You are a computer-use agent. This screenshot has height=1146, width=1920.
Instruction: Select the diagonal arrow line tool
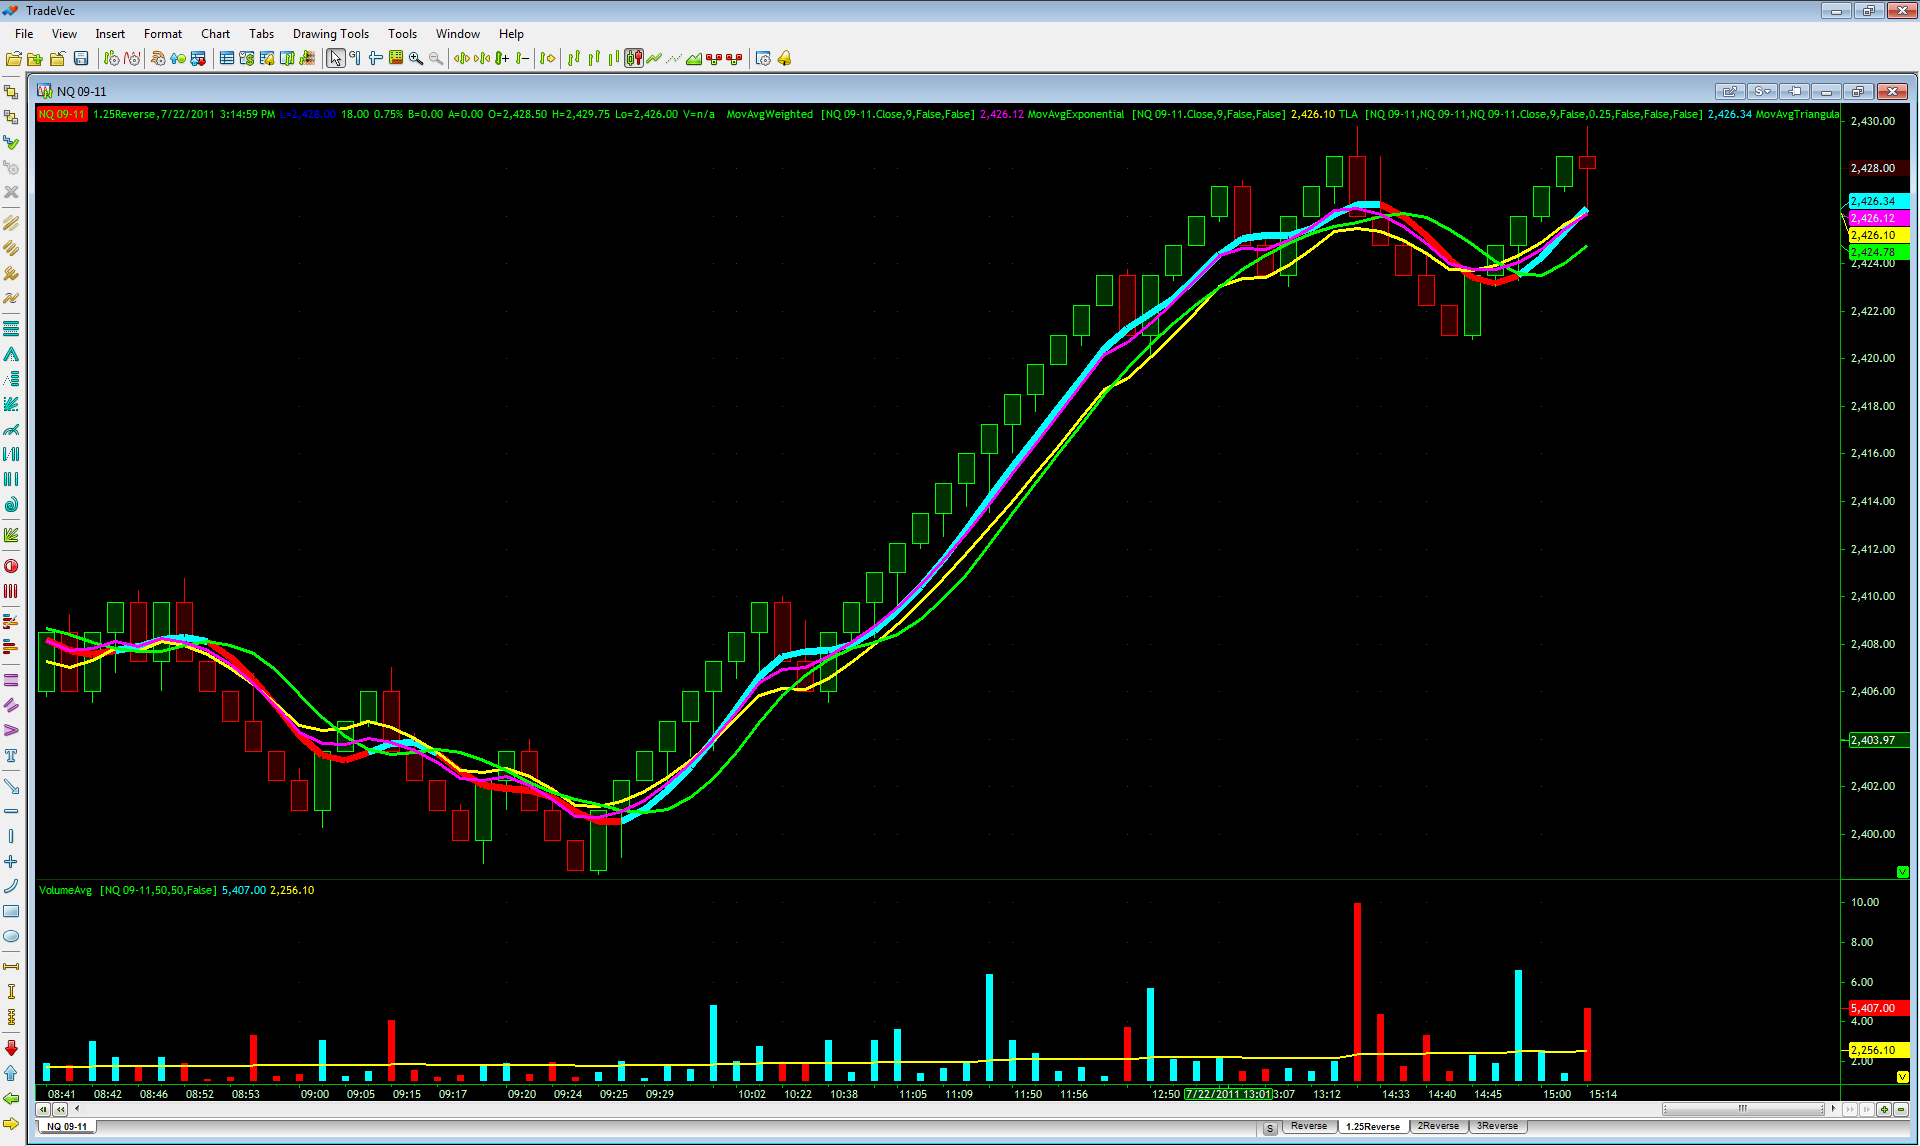[x=11, y=786]
